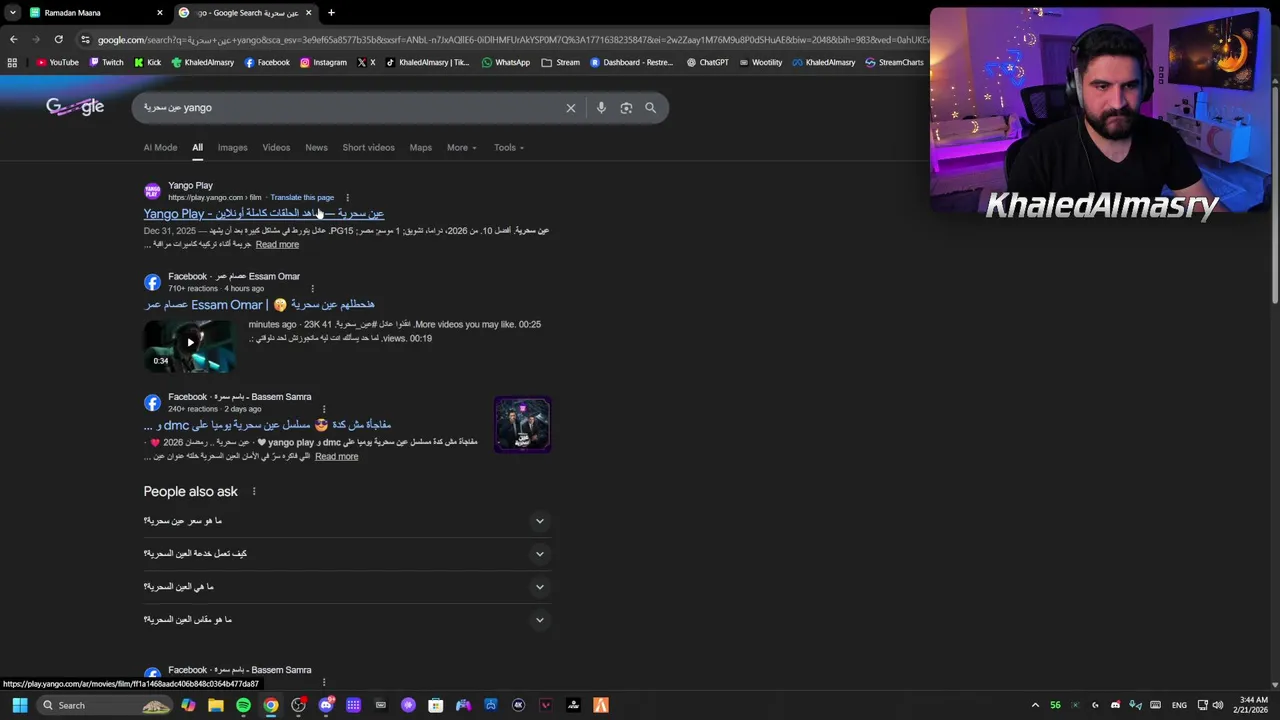Switch to Videos results tab
Viewport: 1280px width, 720px height.
(x=276, y=148)
